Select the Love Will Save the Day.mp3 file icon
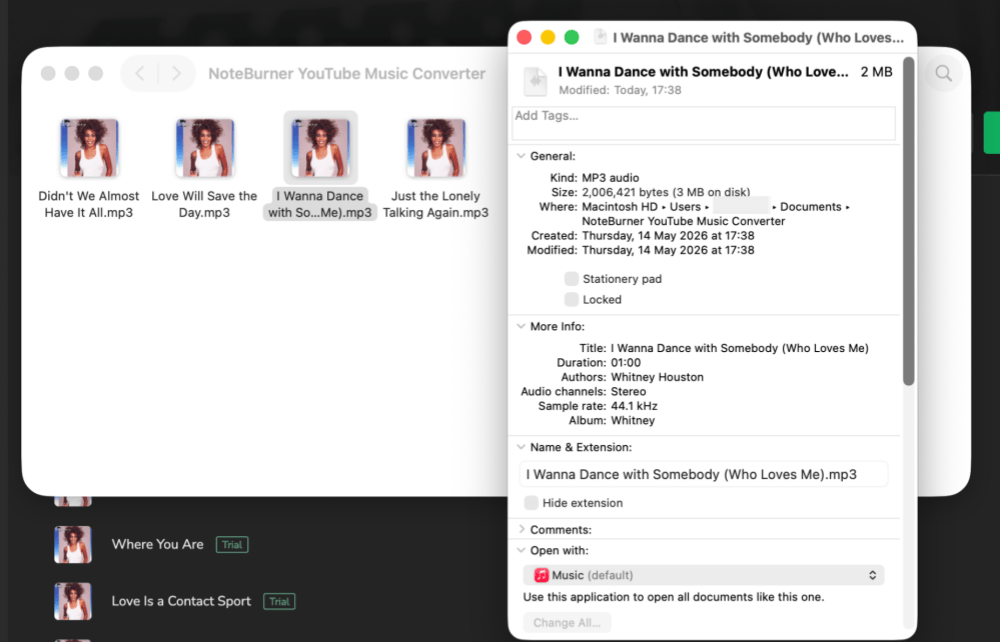The height and width of the screenshot is (642, 1000). tap(205, 147)
